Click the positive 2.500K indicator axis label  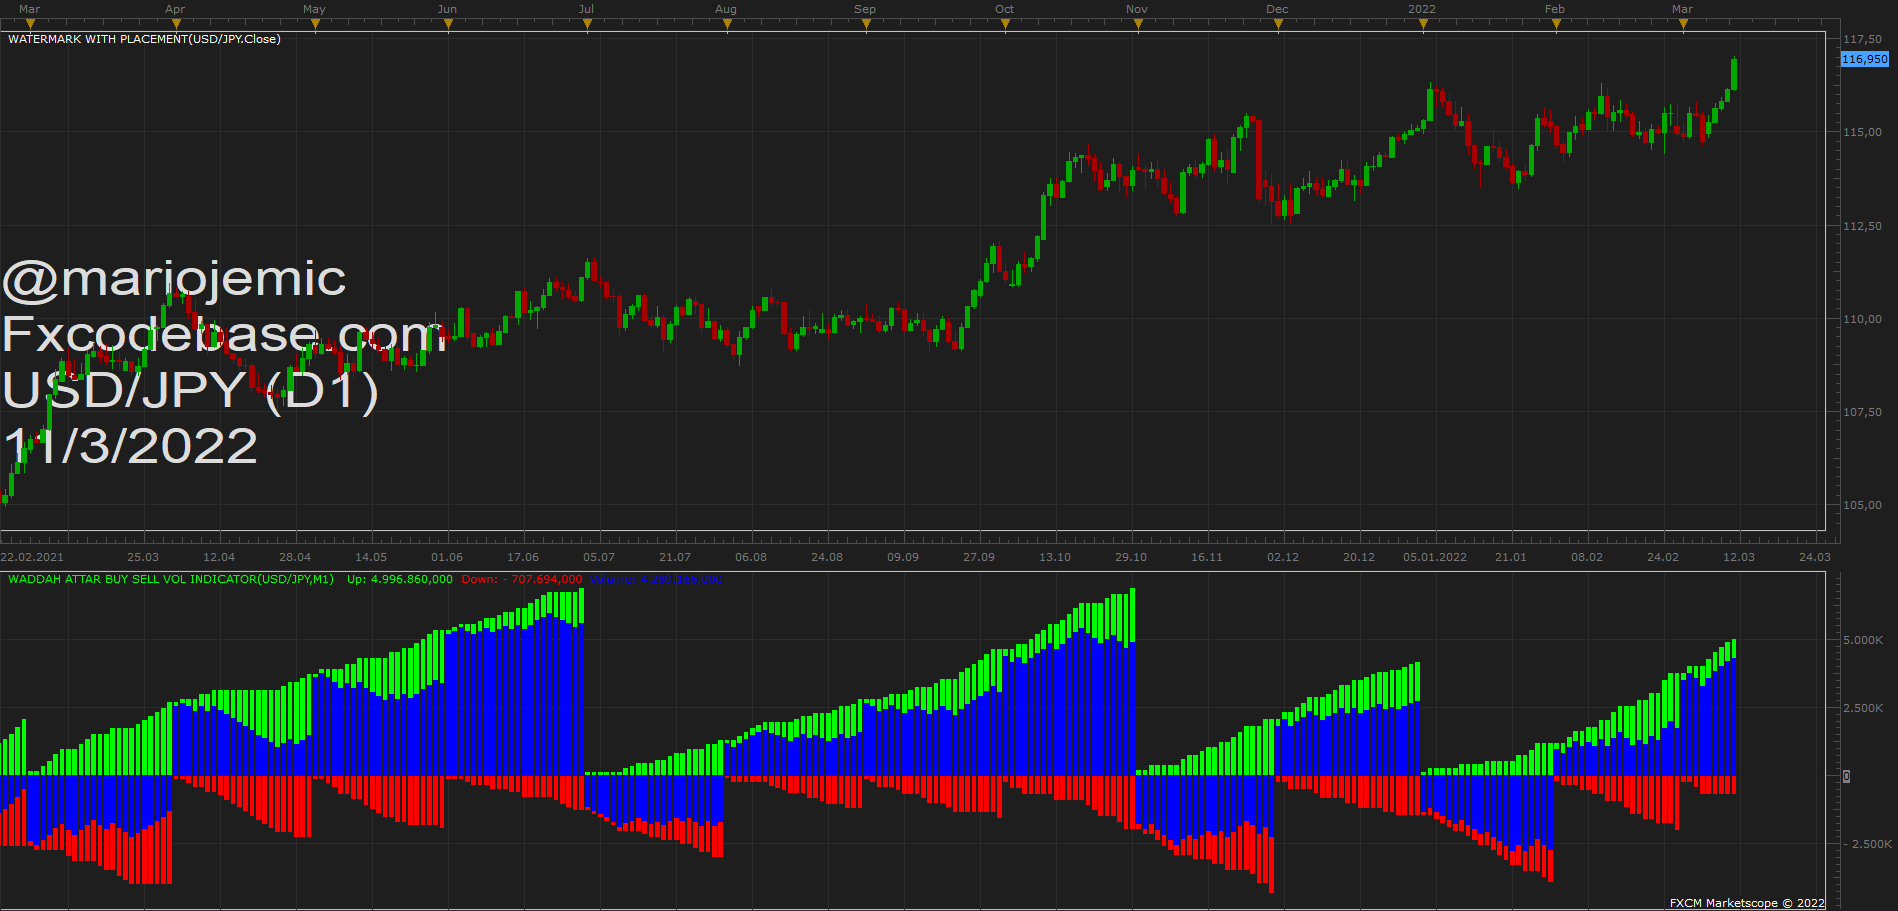[x=1863, y=708]
